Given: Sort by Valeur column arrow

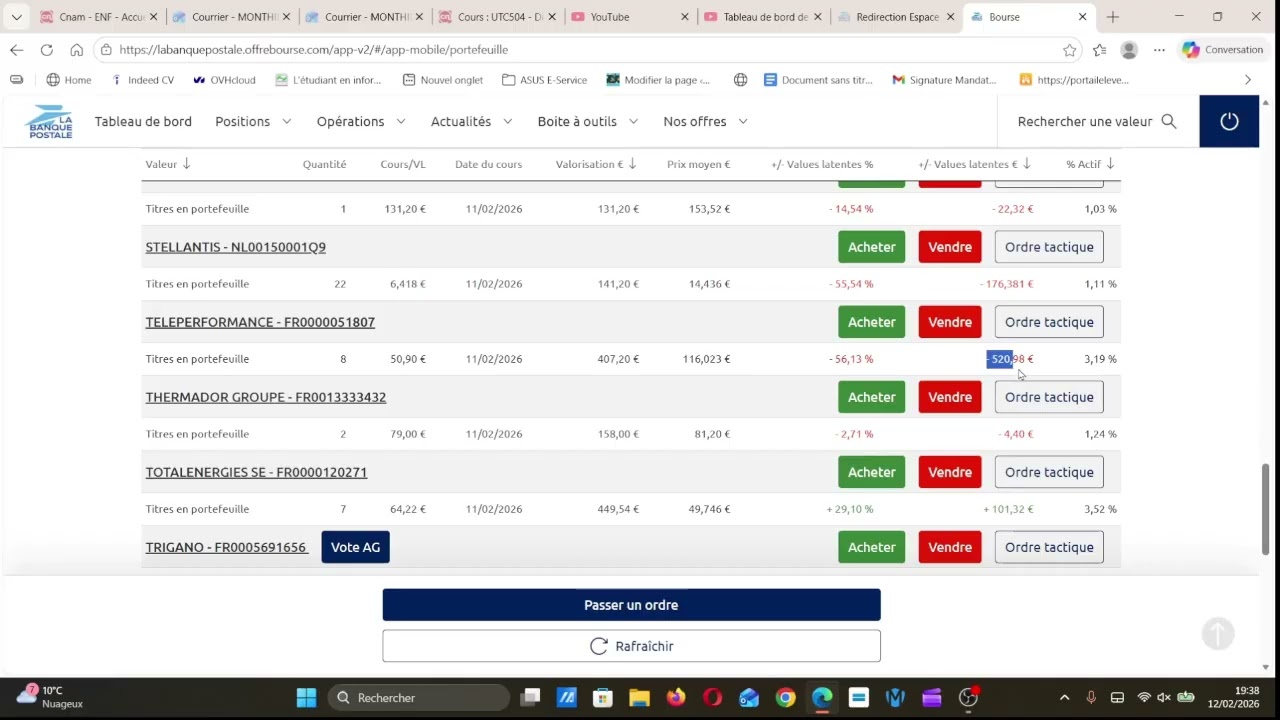Looking at the screenshot, I should coord(186,164).
